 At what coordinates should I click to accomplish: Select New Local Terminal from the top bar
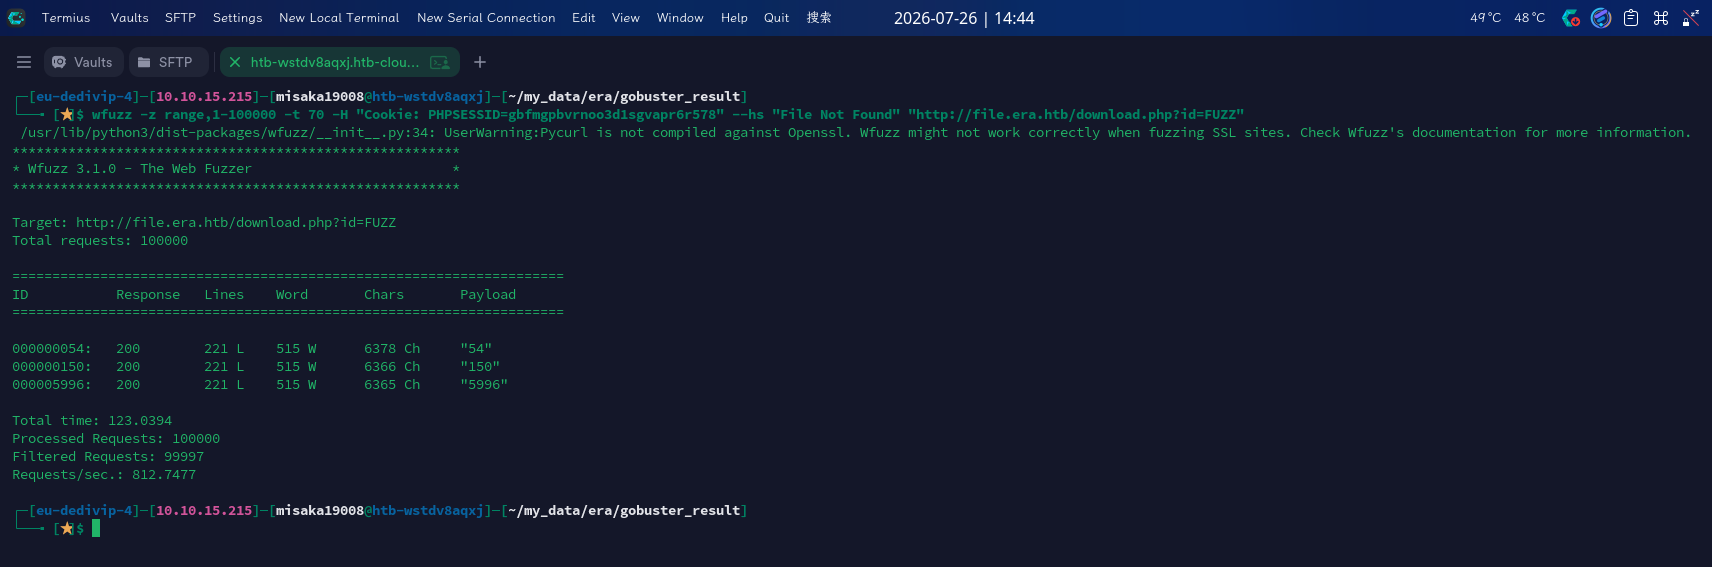click(339, 18)
